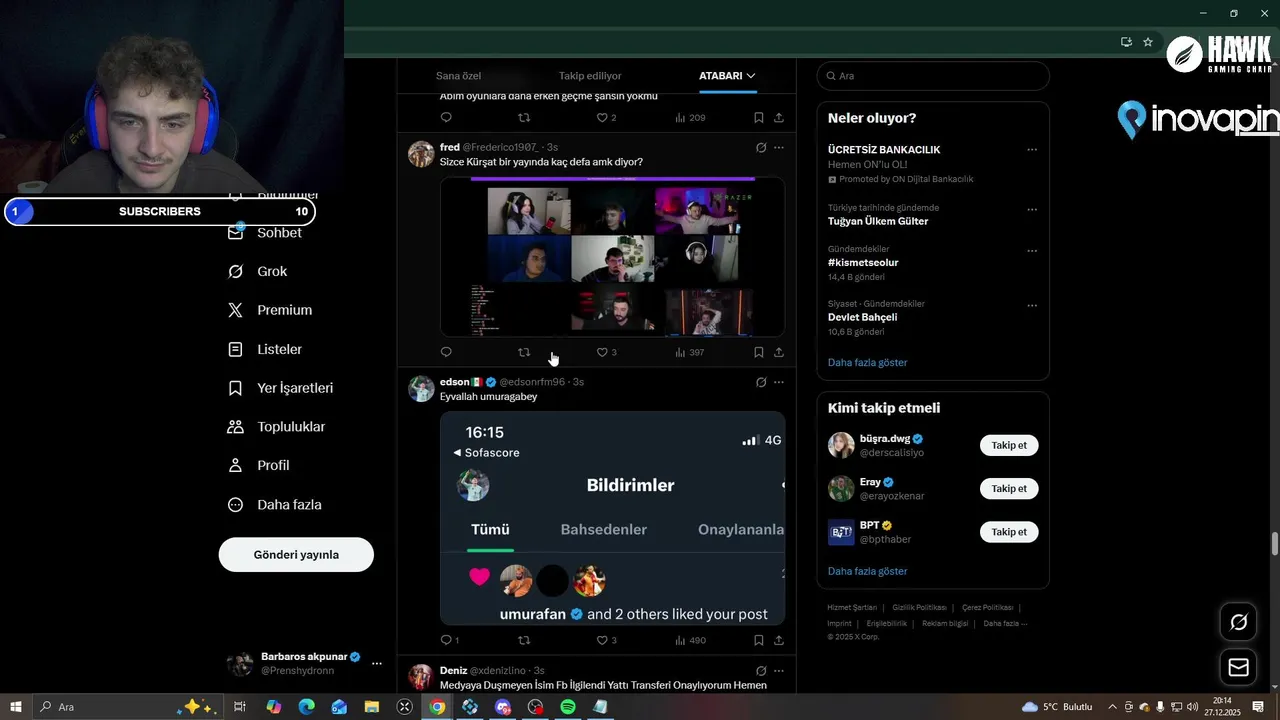Open the Hizmet Şartları footer link

tap(852, 607)
